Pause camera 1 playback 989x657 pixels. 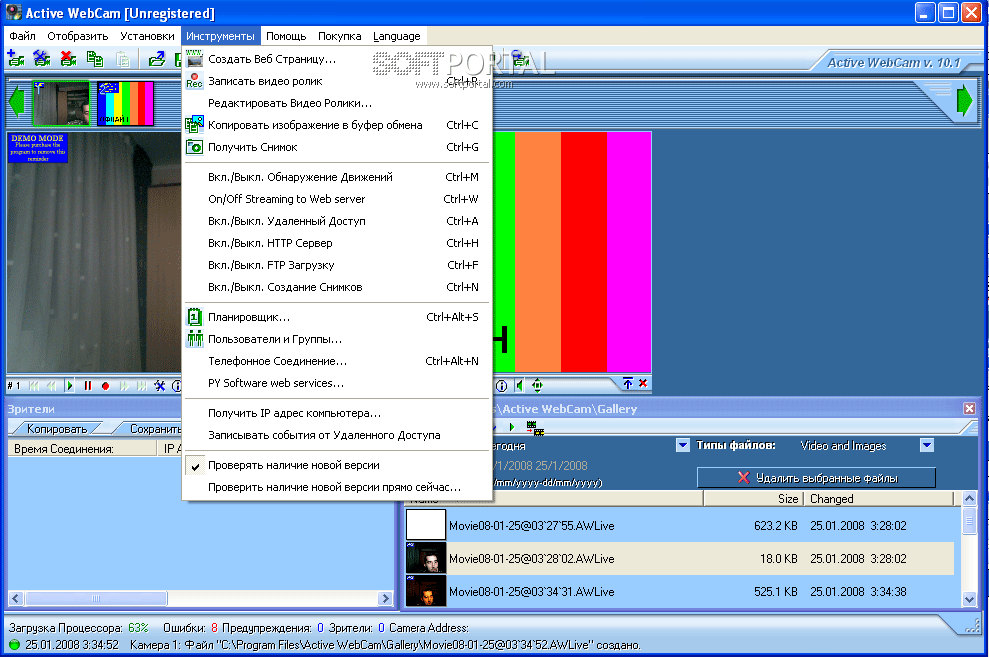(x=88, y=385)
